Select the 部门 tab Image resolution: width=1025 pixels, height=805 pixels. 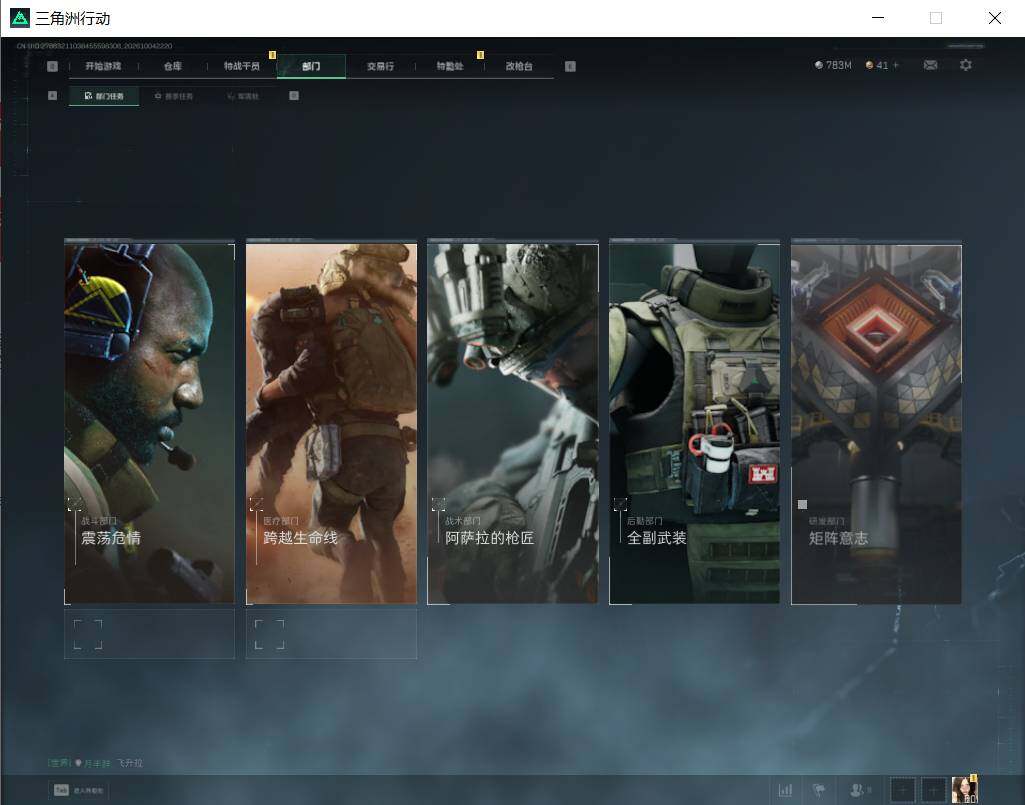tap(311, 66)
